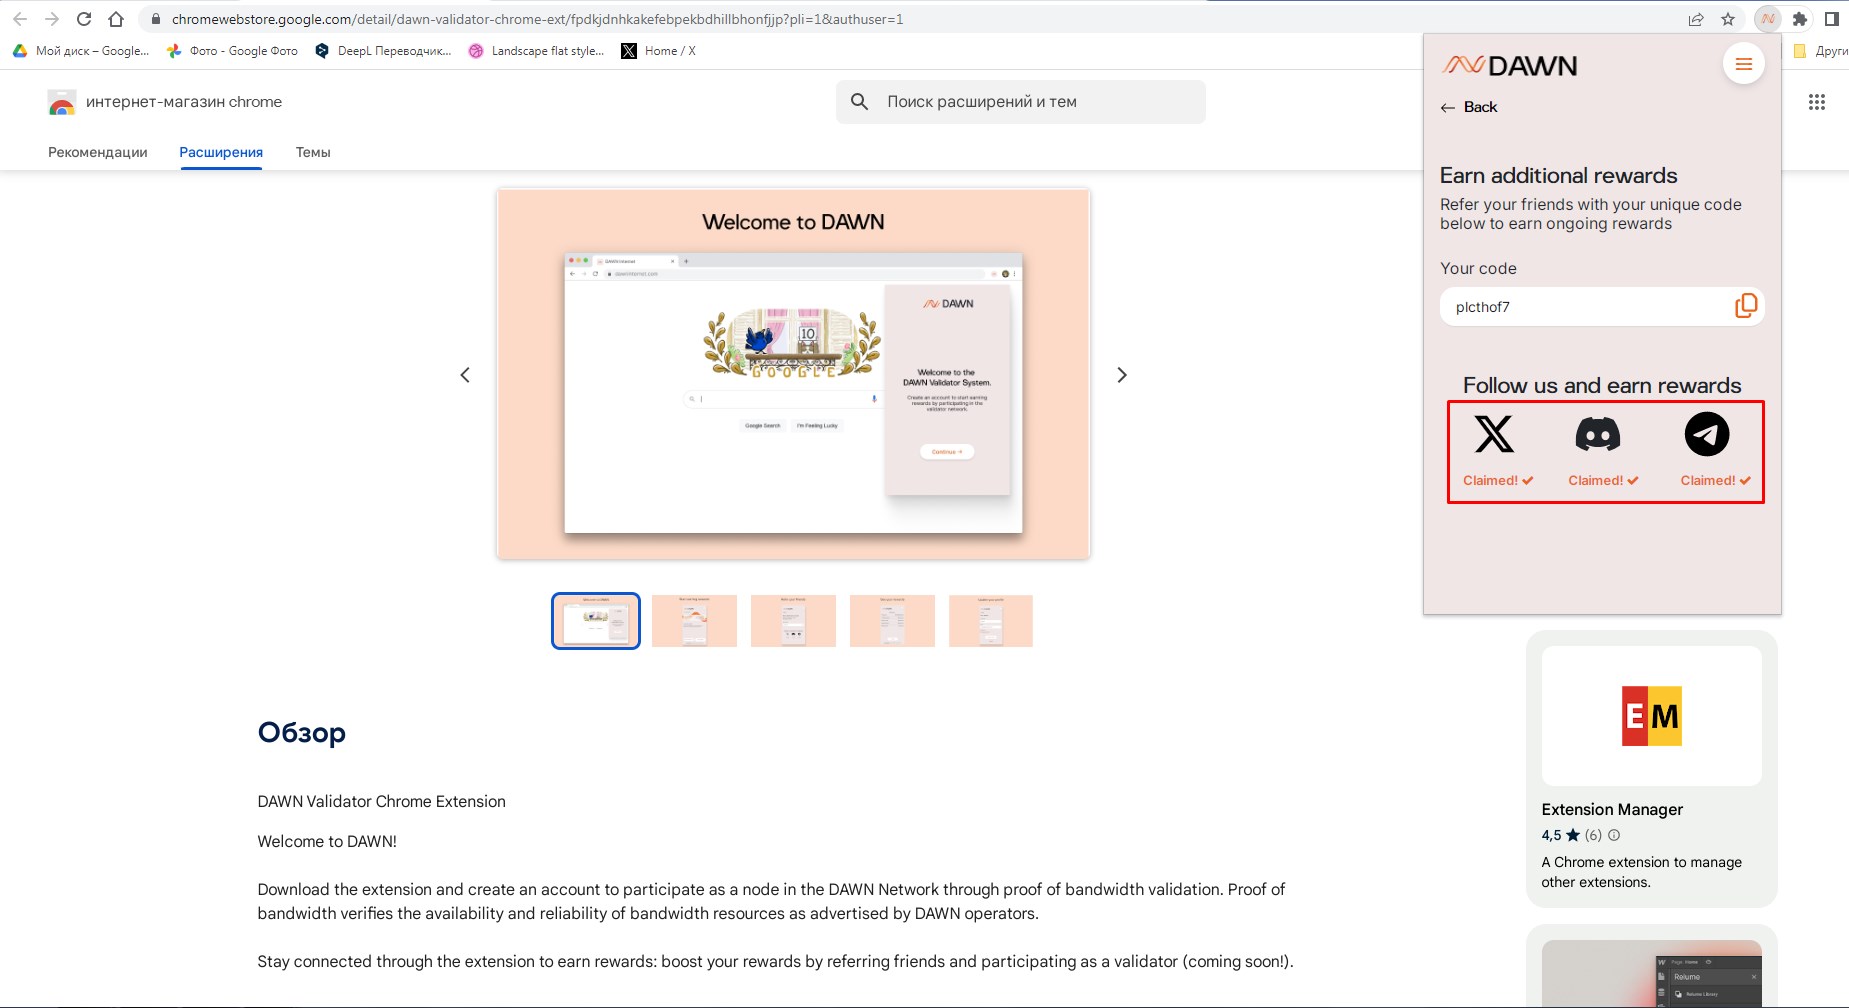1849x1008 pixels.
Task: Select the fourth screenshot thumbnail
Action: [x=892, y=621]
